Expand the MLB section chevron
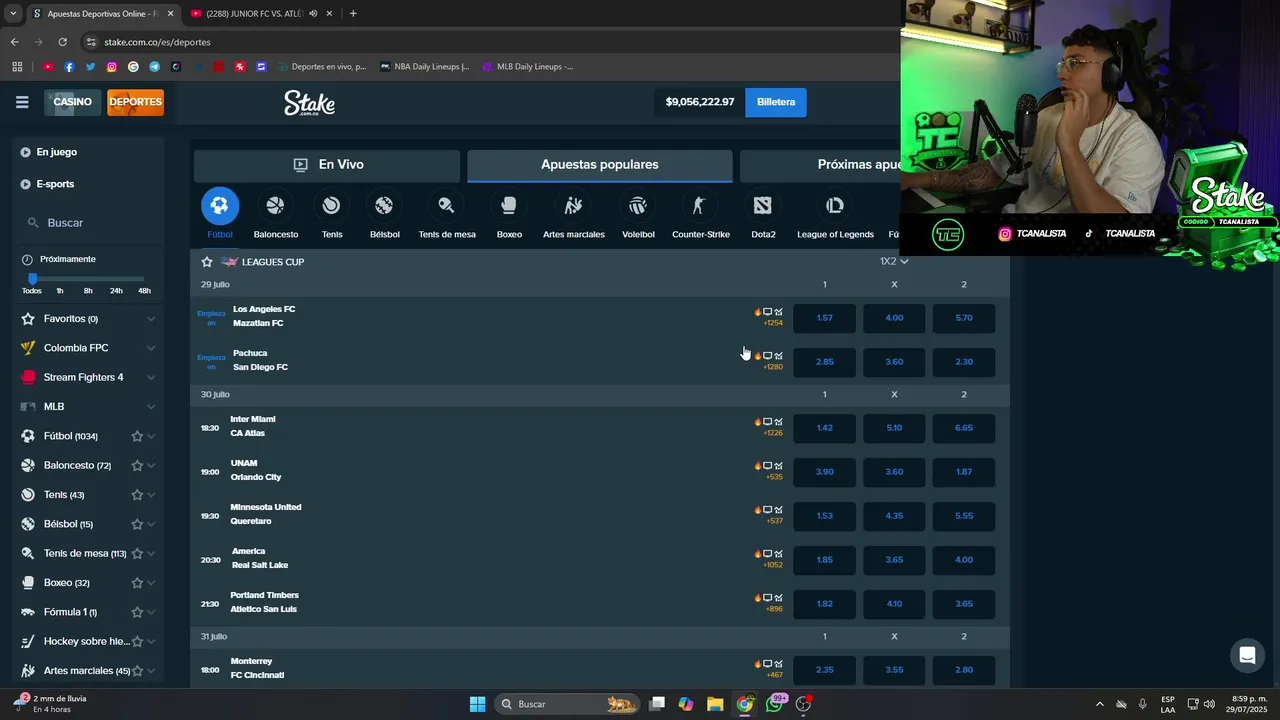This screenshot has width=1280, height=720. (x=151, y=407)
